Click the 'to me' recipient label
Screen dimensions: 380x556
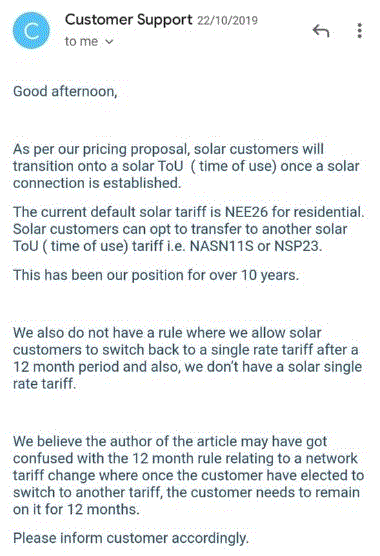click(81, 41)
